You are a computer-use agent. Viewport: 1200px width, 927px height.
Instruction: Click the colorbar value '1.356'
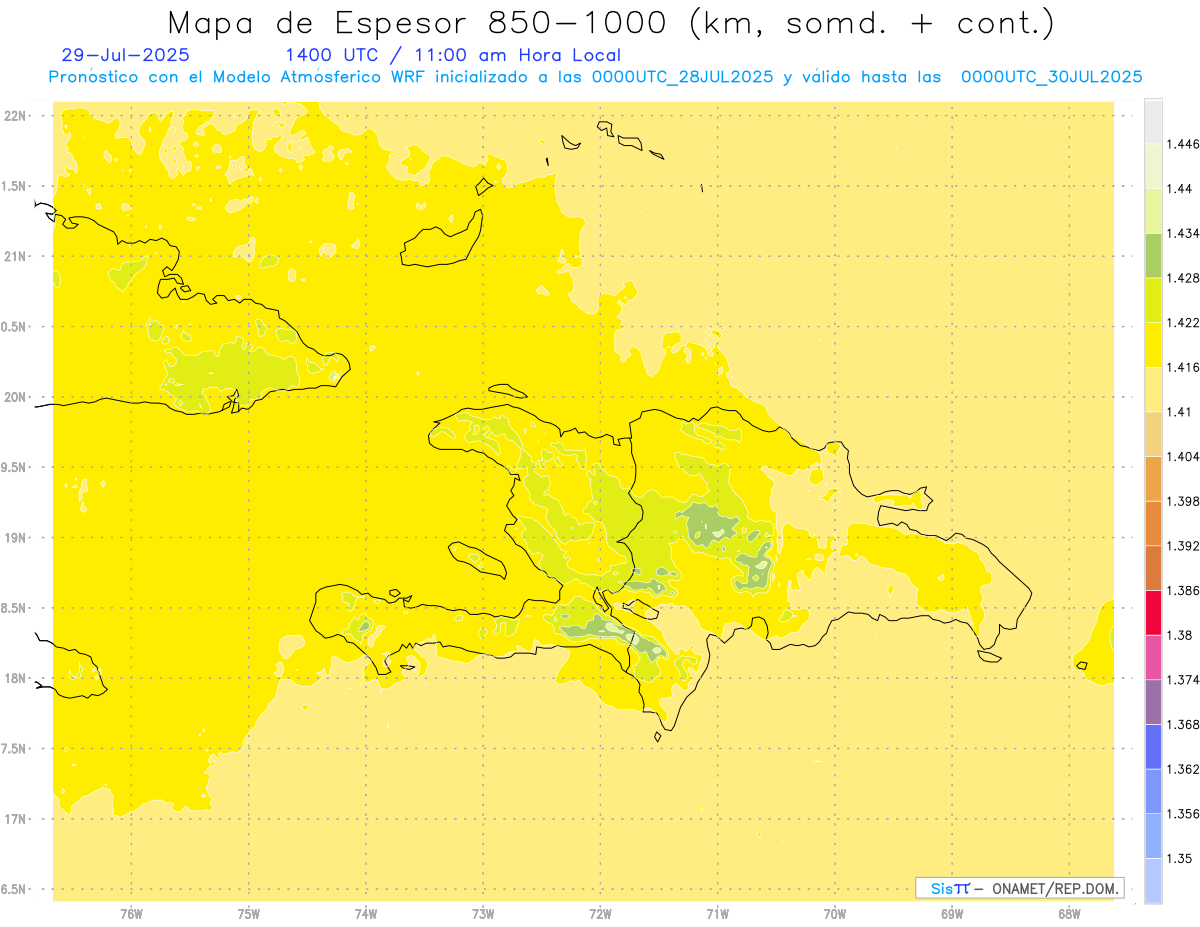[1183, 813]
